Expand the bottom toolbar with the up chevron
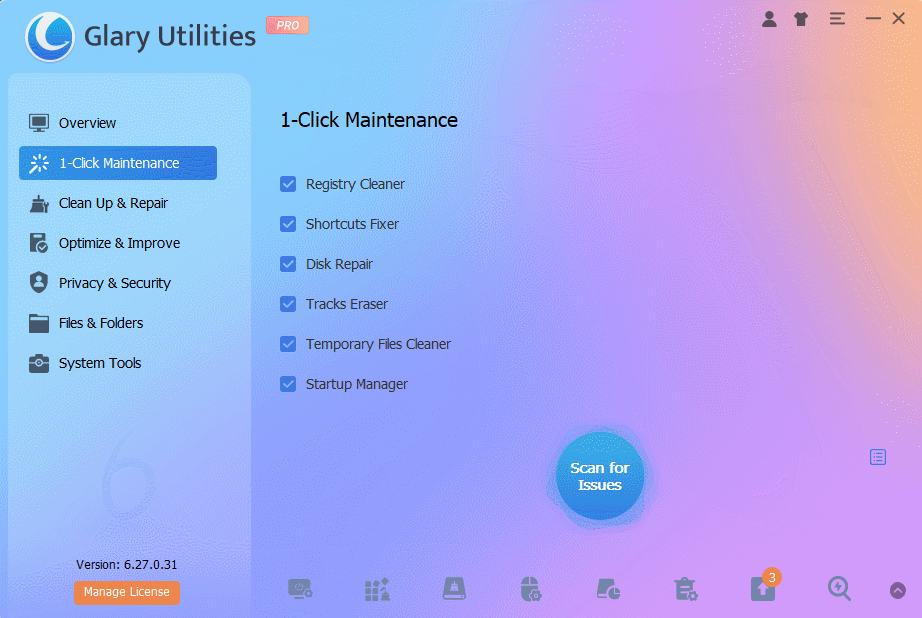Screen dimensions: 922x618 898,590
